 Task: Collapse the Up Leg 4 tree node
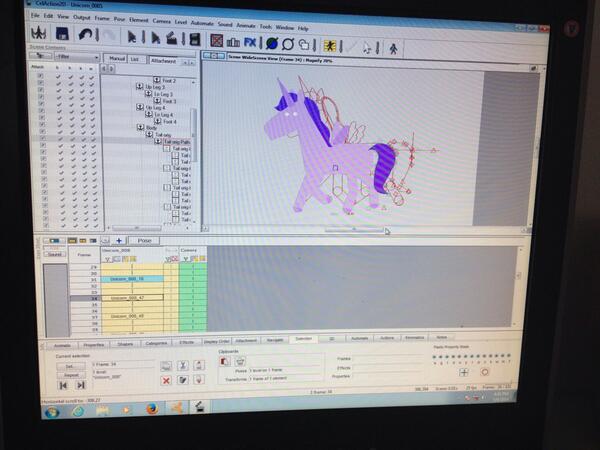[x=140, y=107]
